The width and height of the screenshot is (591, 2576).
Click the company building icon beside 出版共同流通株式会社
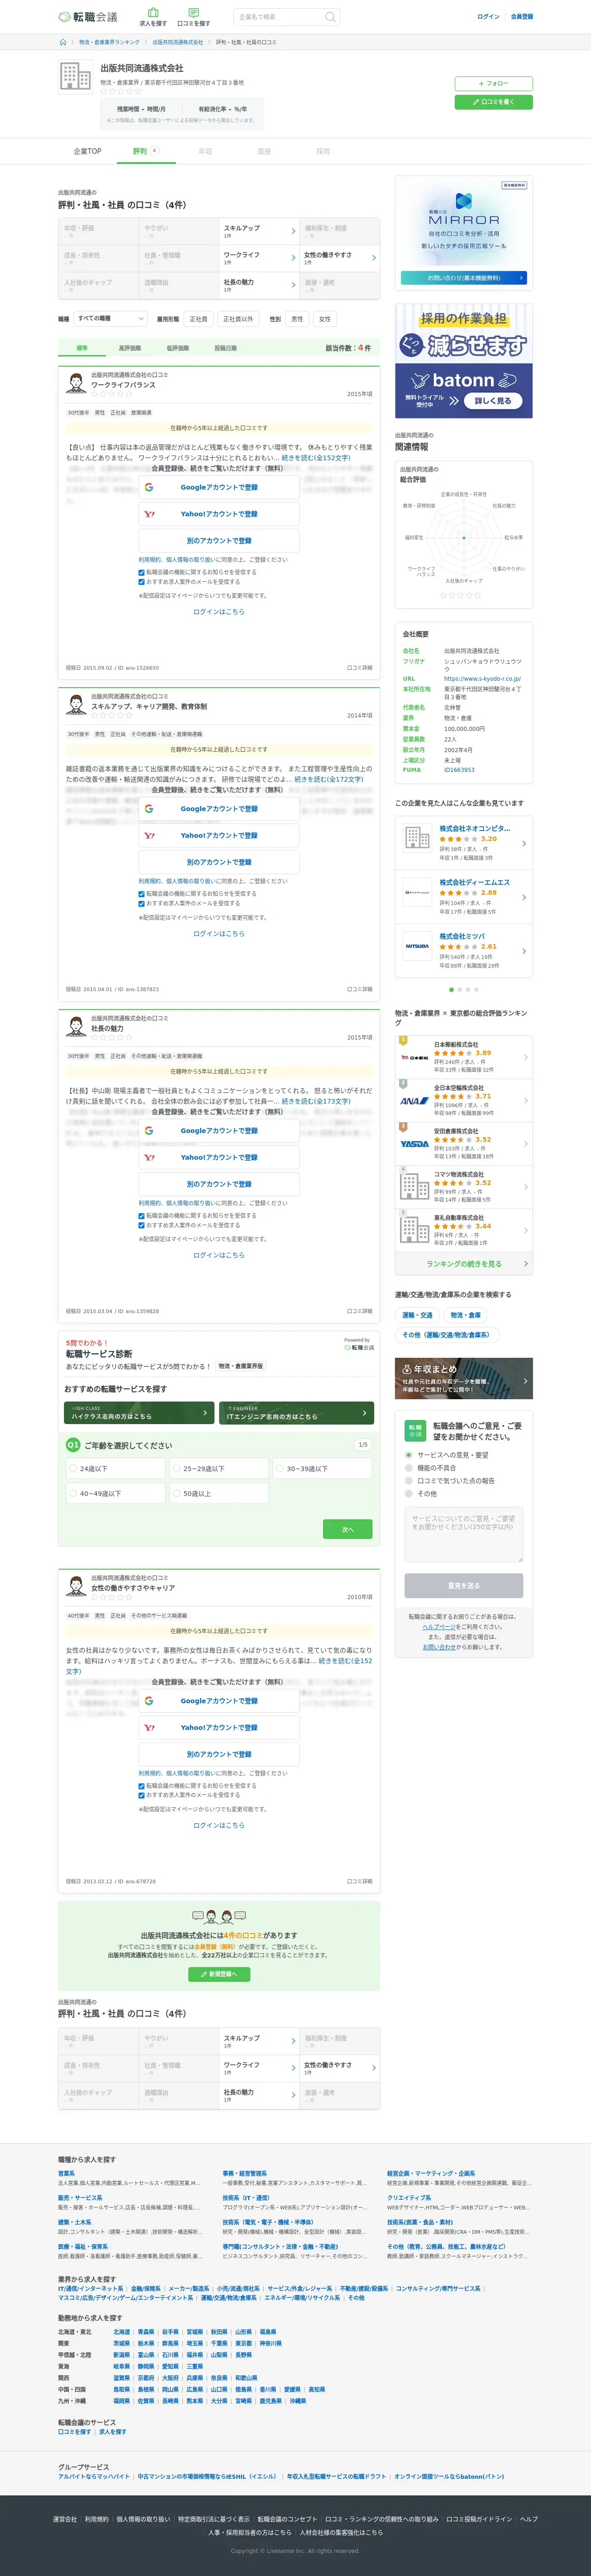(x=76, y=76)
